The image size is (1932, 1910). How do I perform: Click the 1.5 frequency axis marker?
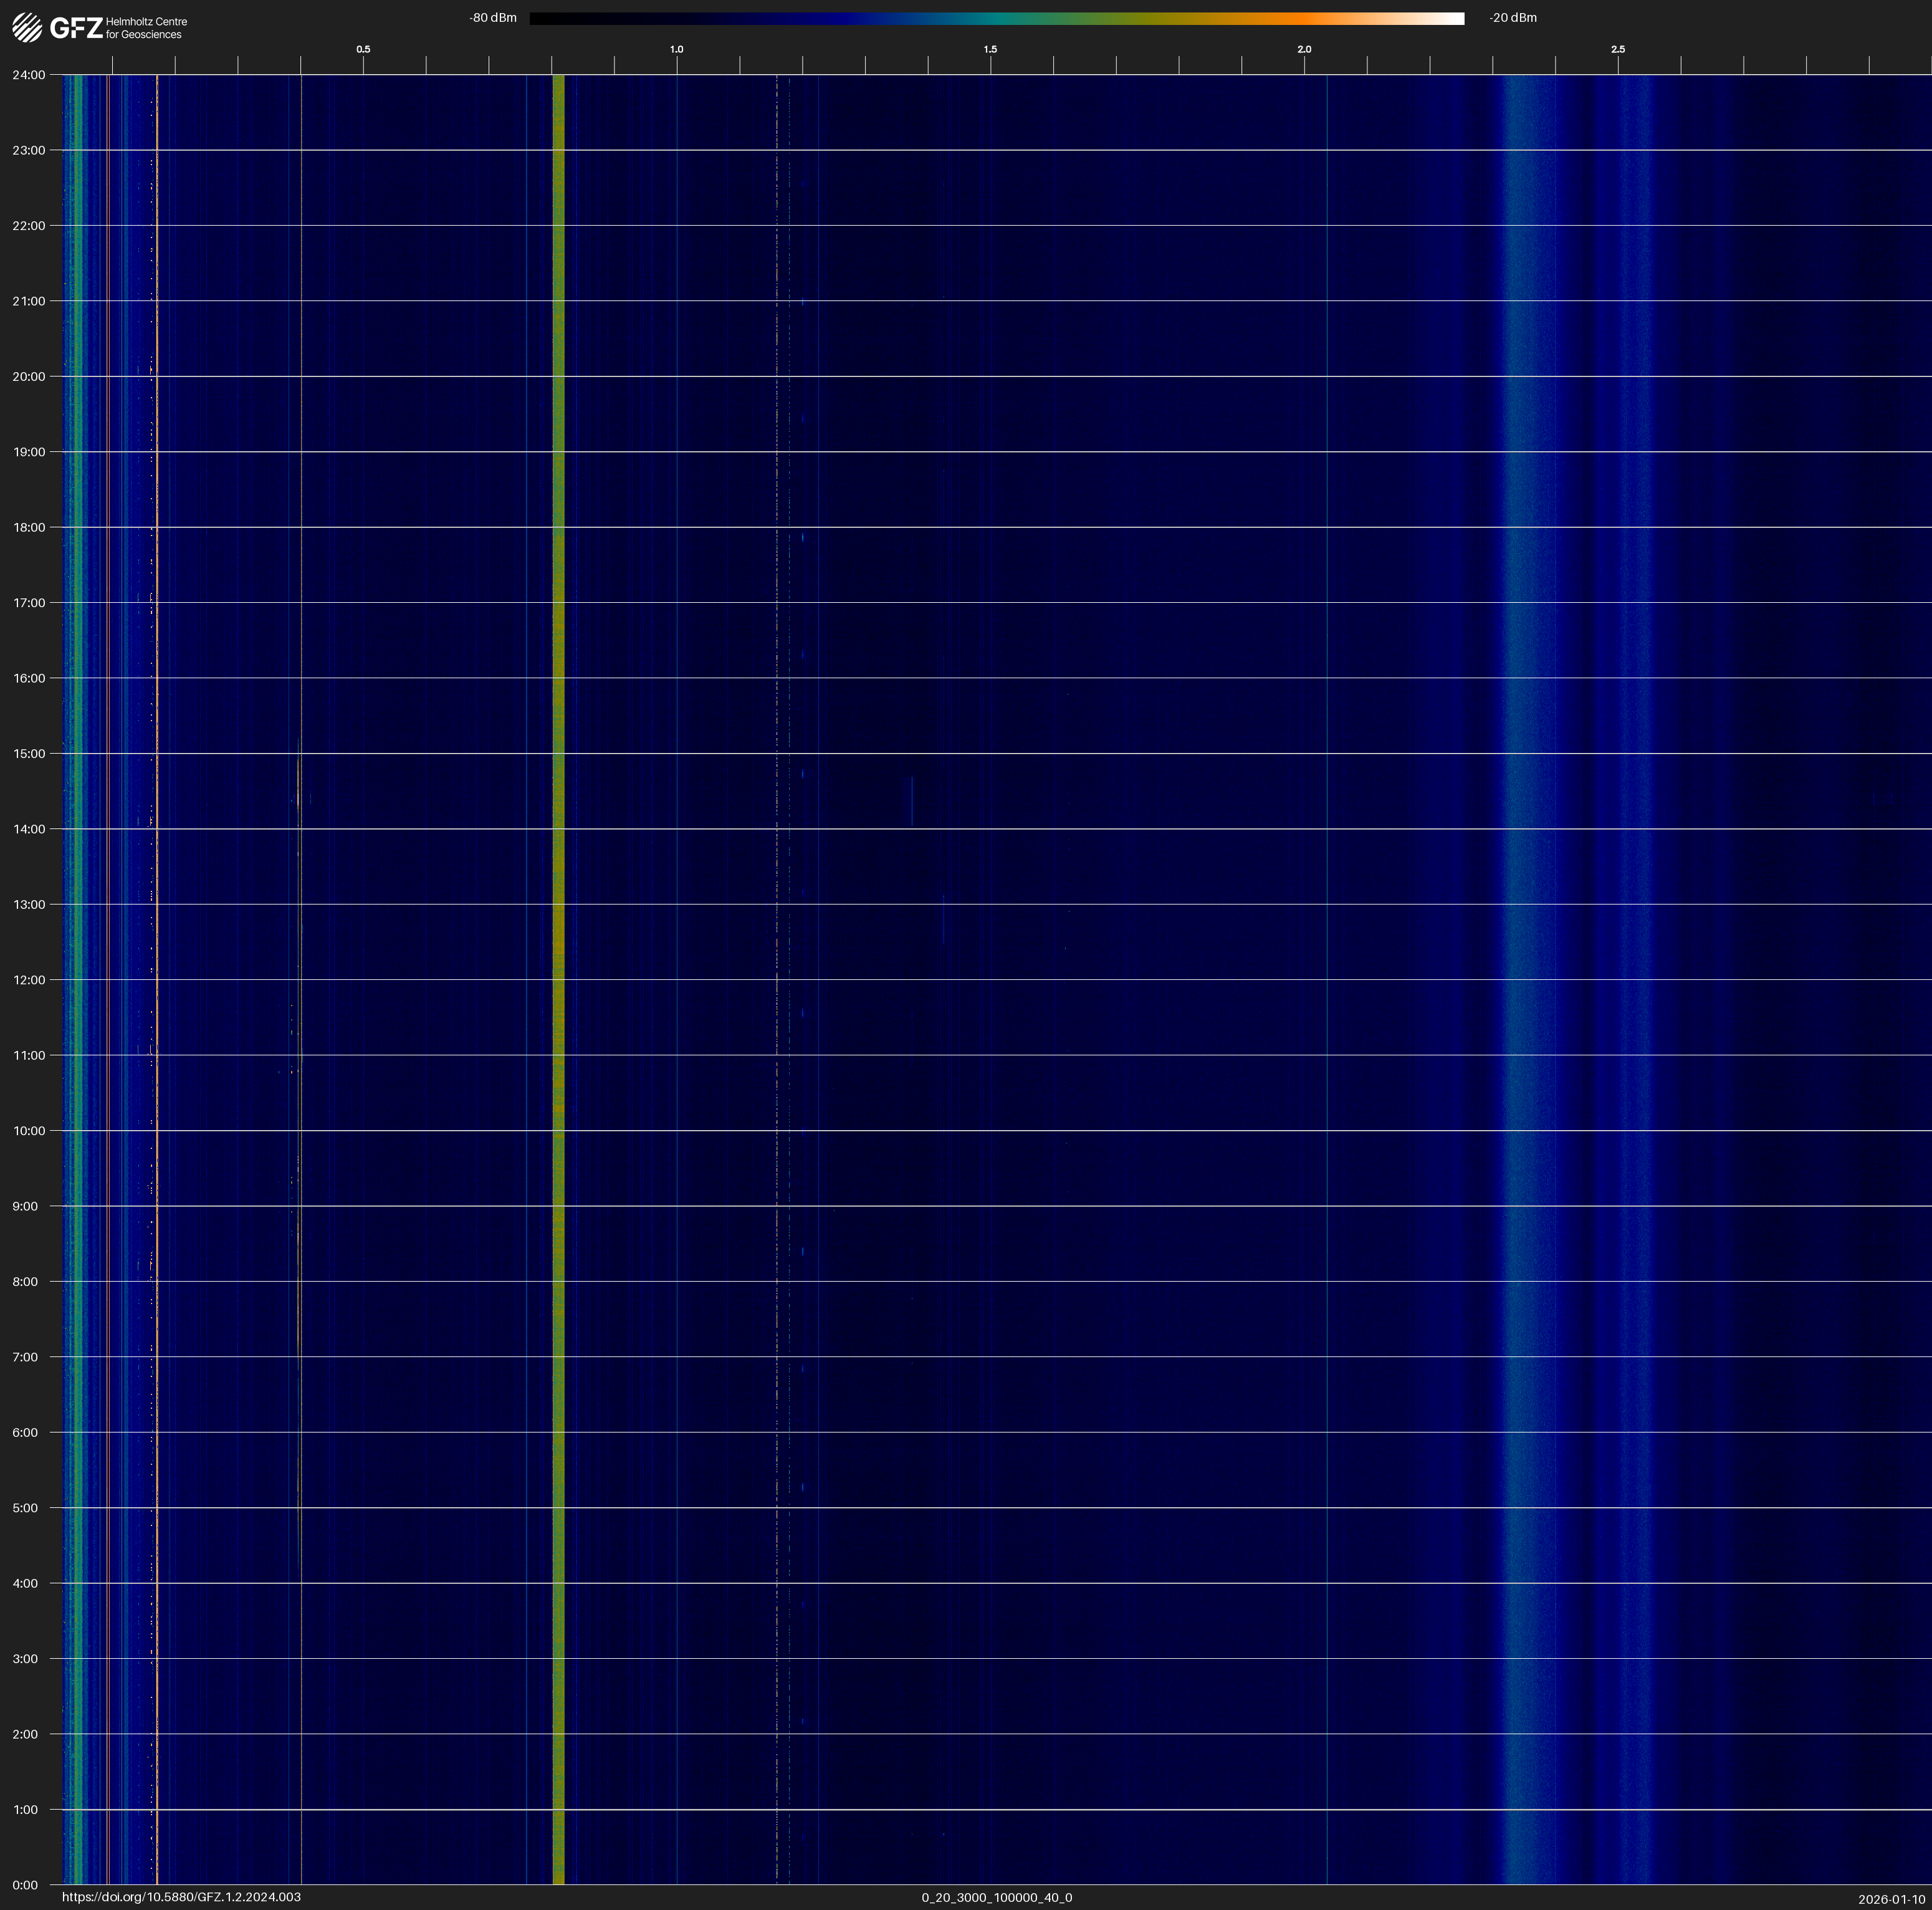click(x=990, y=49)
